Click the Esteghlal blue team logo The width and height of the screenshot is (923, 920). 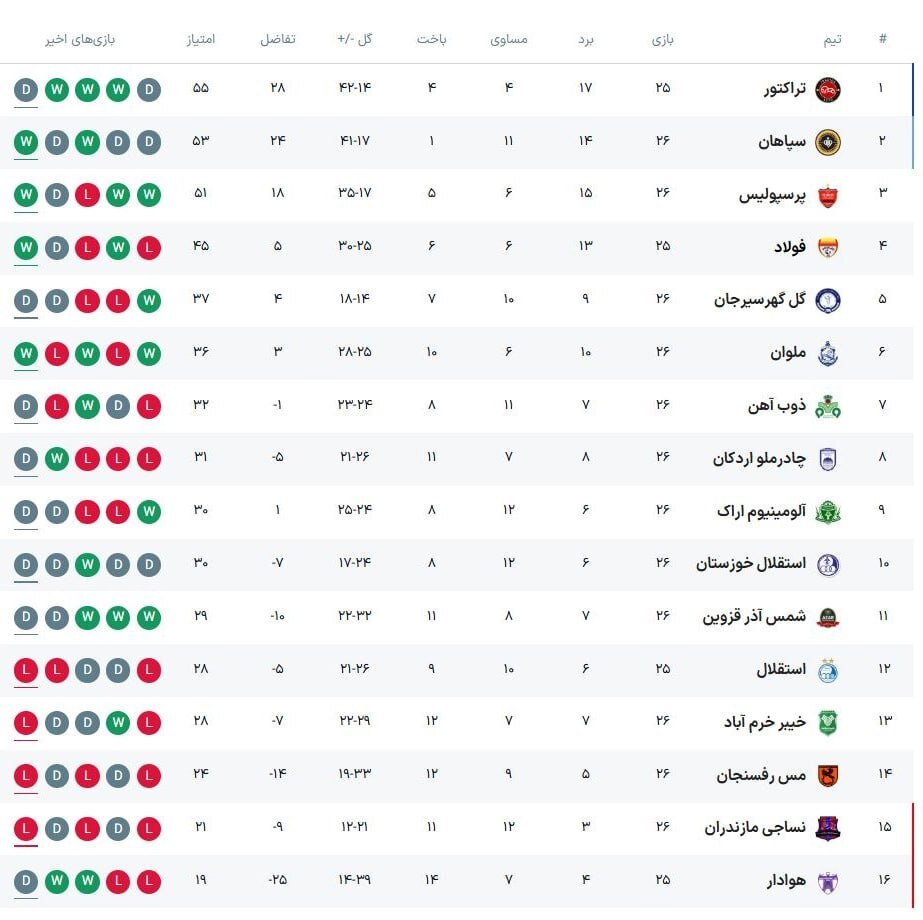pyautogui.click(x=827, y=669)
